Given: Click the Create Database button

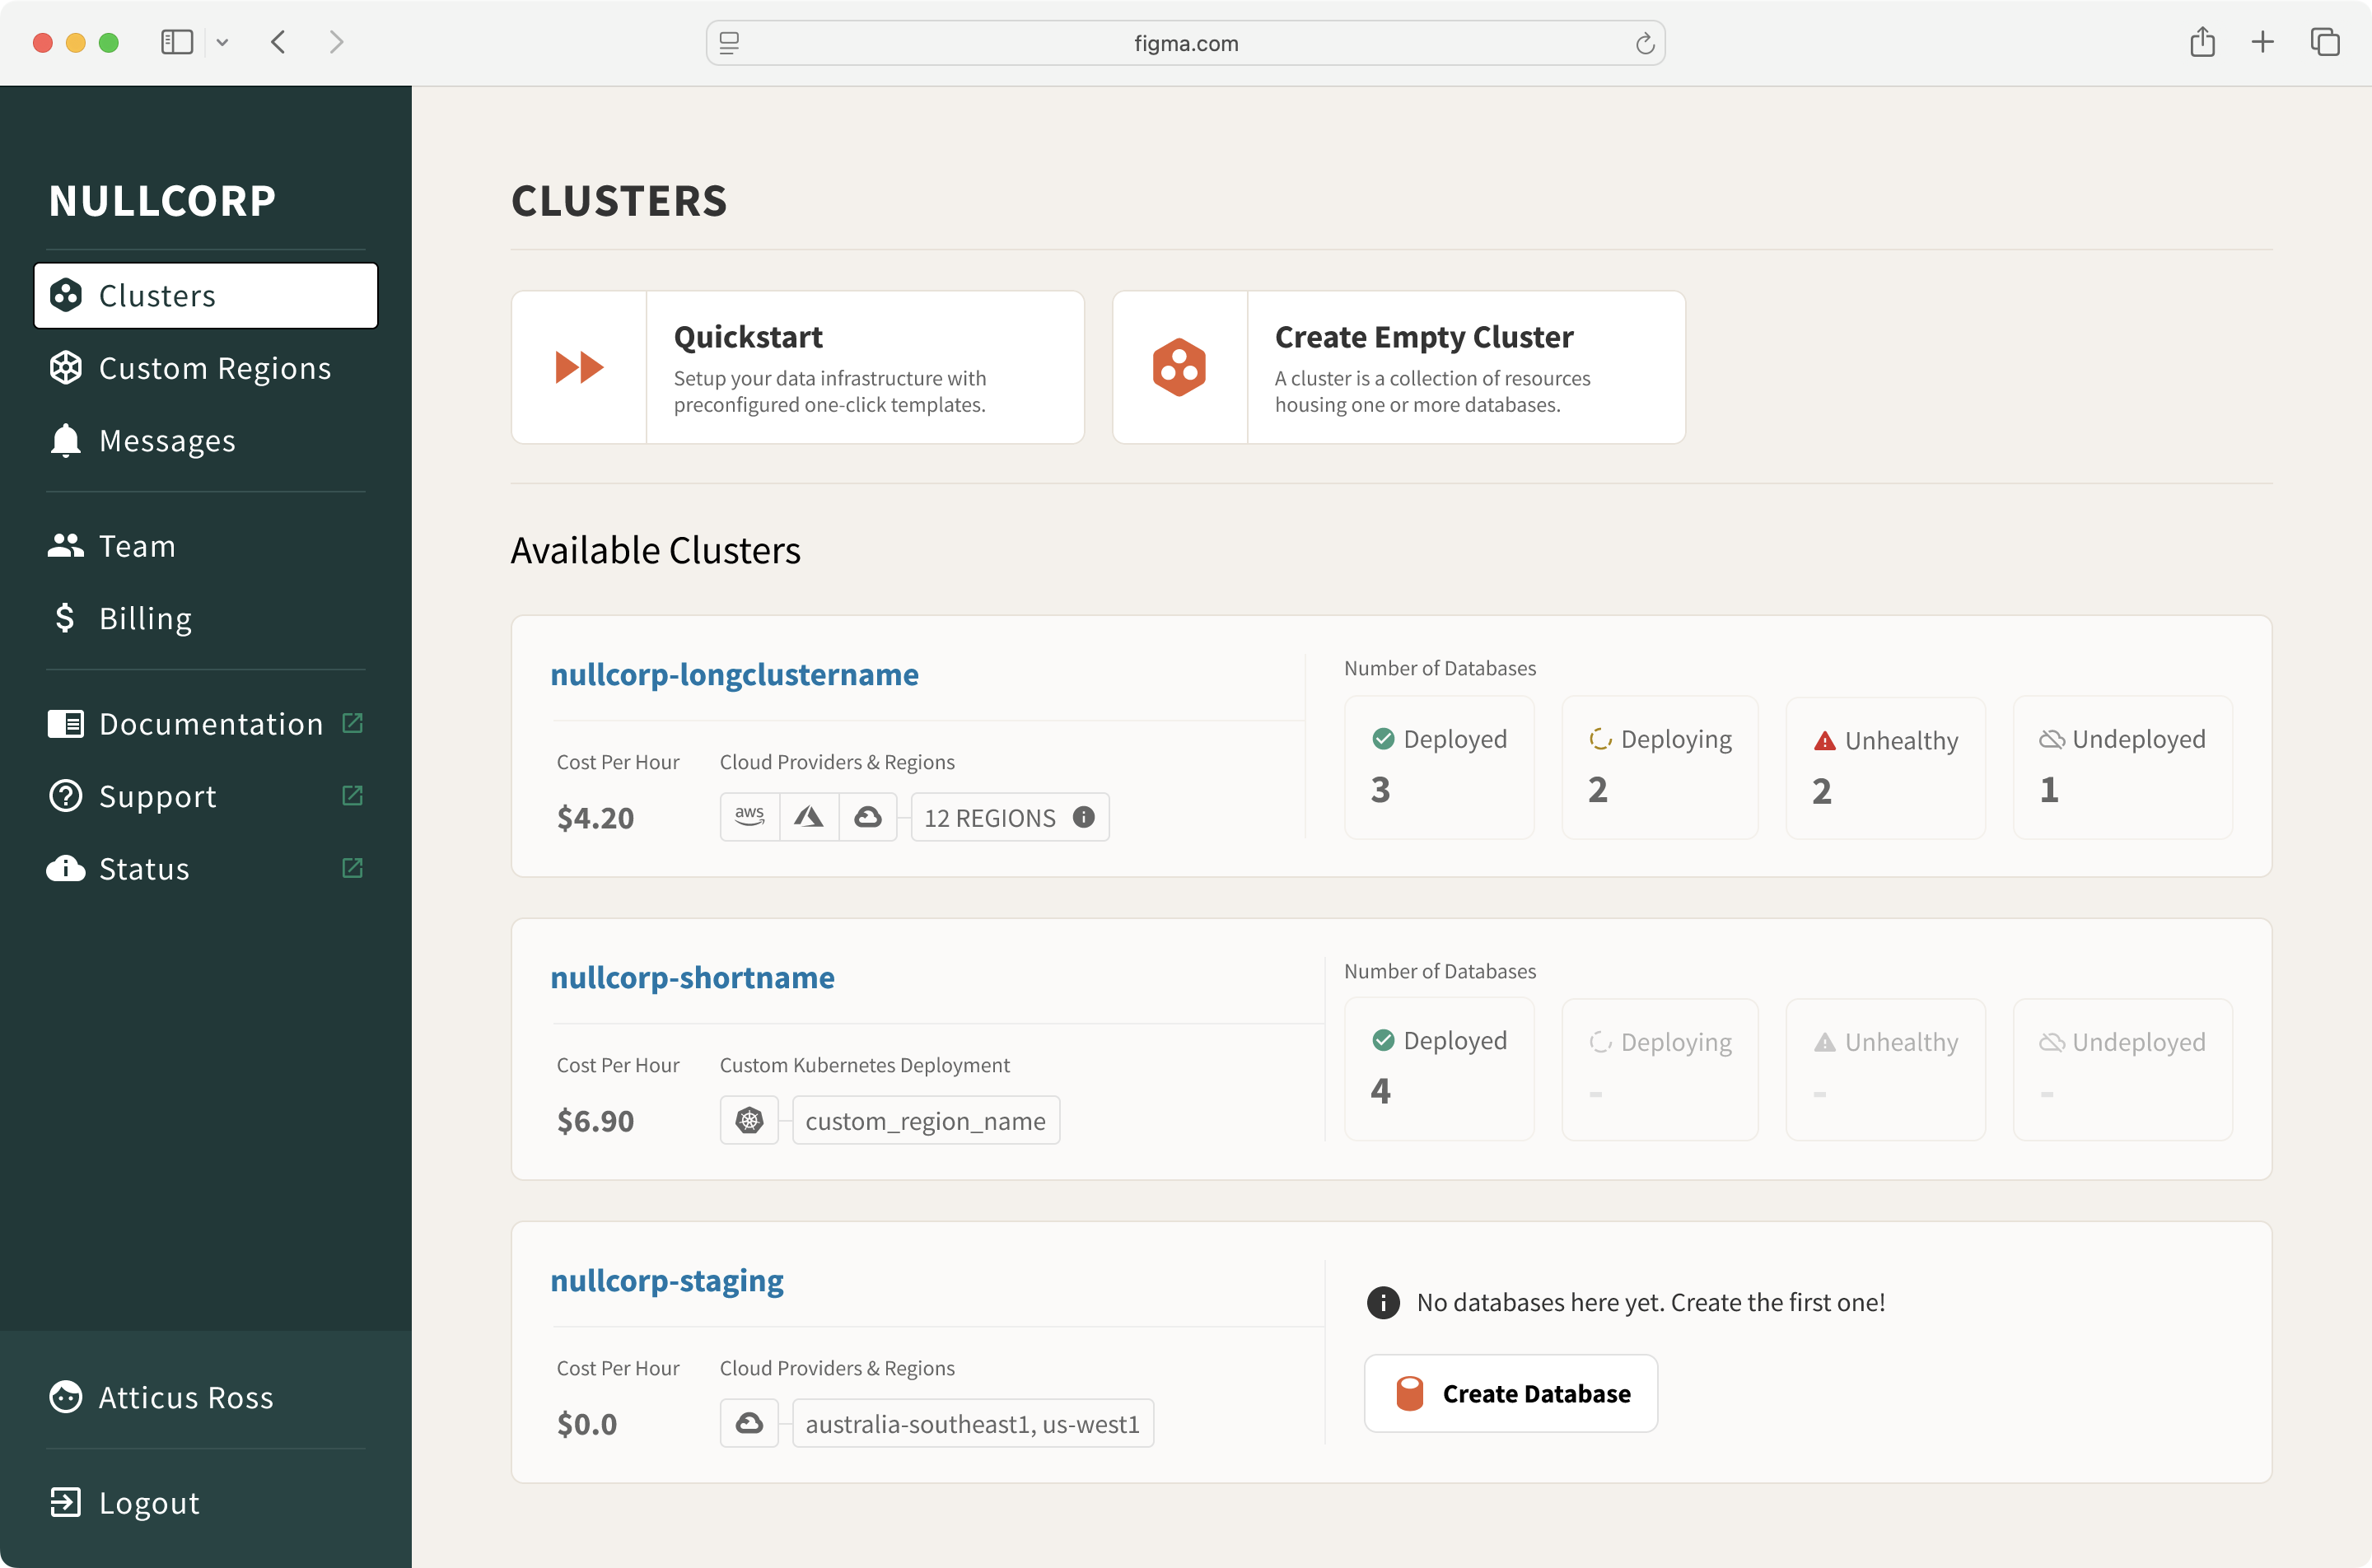Looking at the screenshot, I should (1510, 1393).
